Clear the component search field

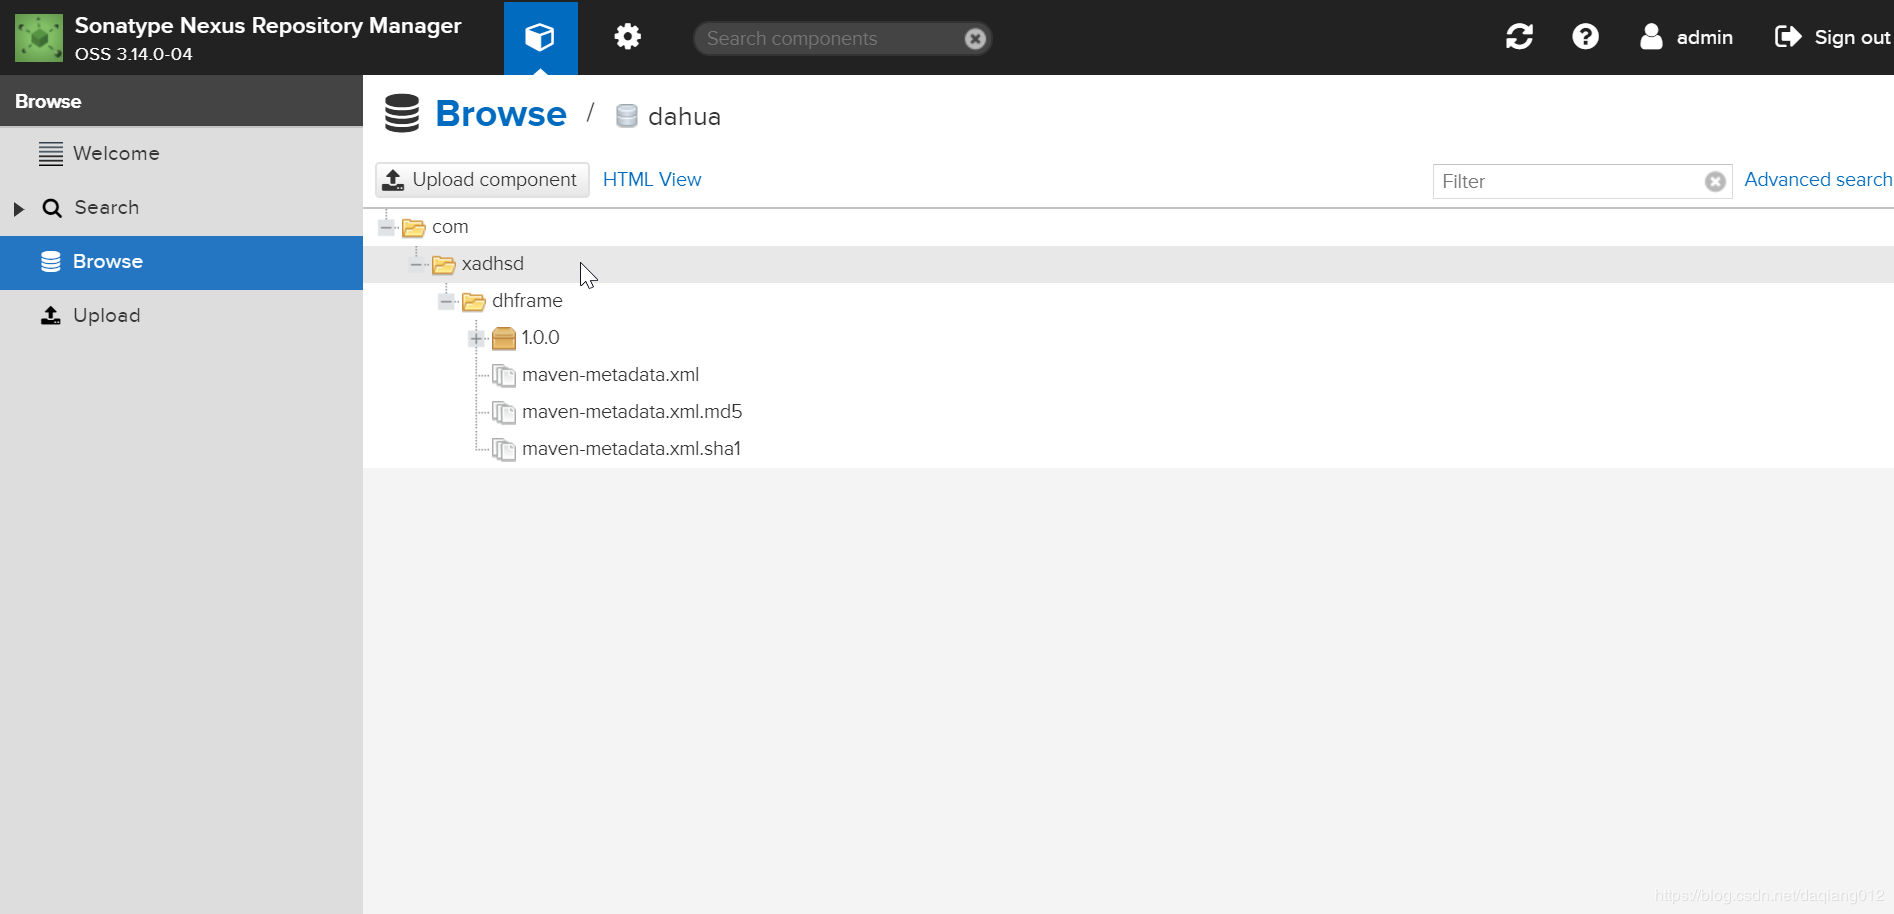click(x=975, y=38)
